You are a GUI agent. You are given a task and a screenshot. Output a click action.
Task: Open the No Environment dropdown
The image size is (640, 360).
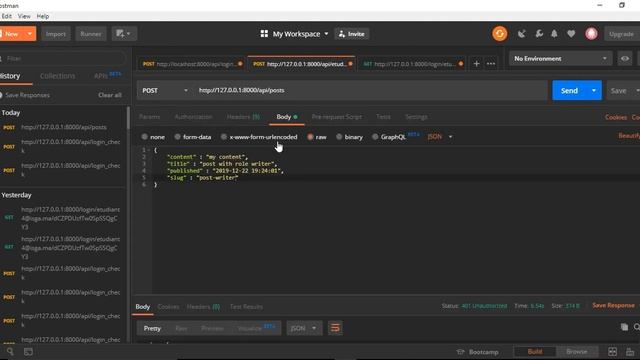[x=560, y=59]
